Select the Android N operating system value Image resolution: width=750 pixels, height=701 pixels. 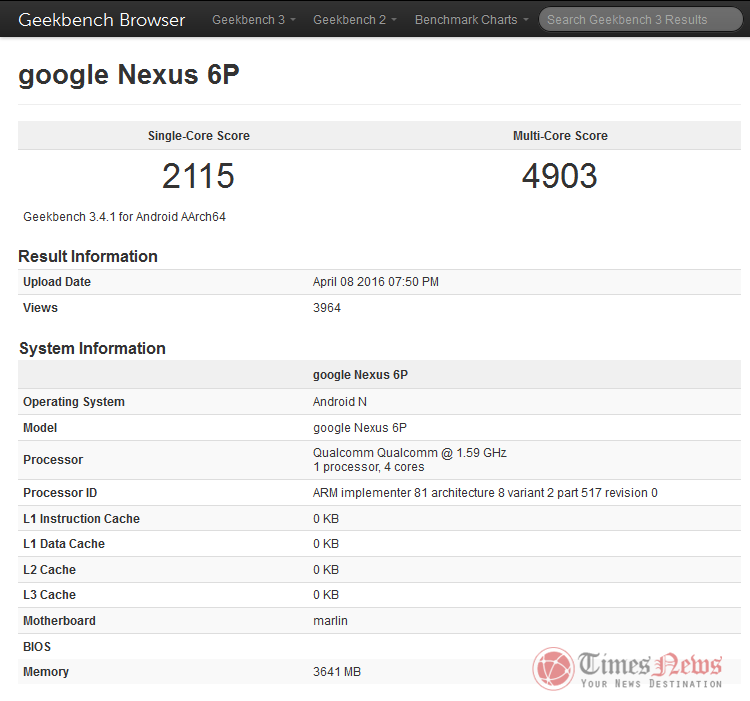340,402
